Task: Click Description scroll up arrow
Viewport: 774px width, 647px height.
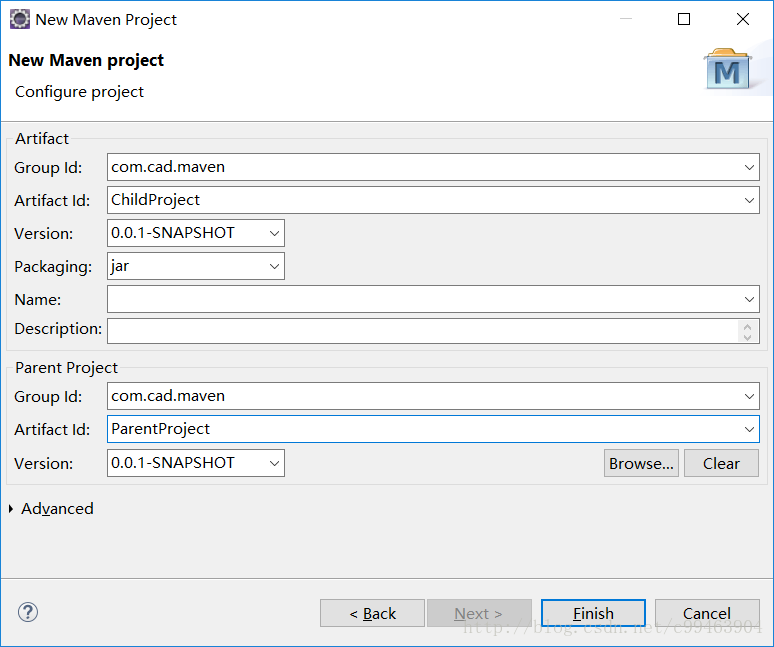Action: pos(747,326)
